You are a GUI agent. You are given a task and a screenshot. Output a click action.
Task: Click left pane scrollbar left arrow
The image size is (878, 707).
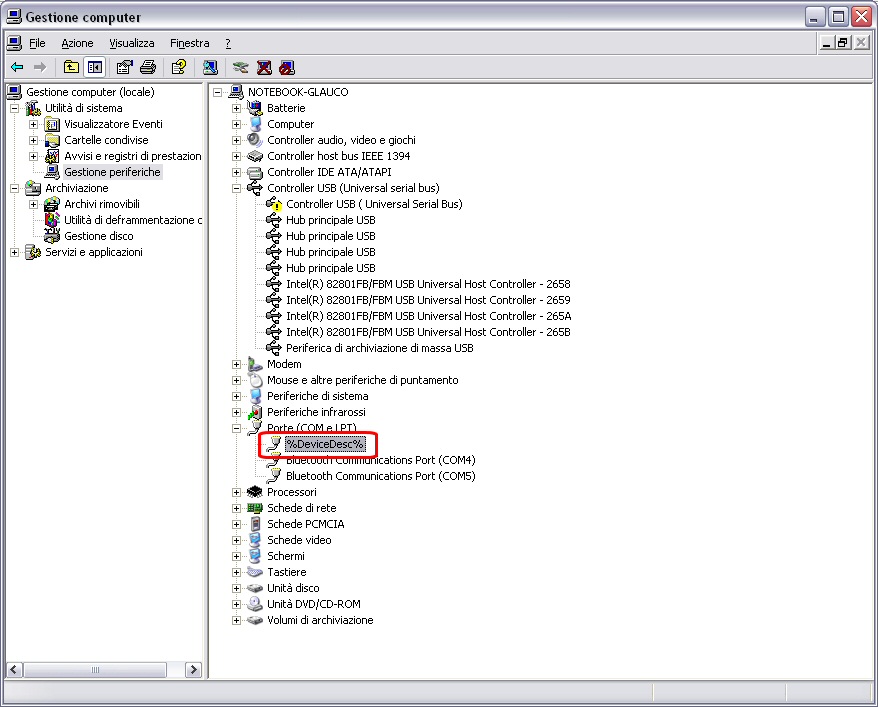pyautogui.click(x=15, y=669)
